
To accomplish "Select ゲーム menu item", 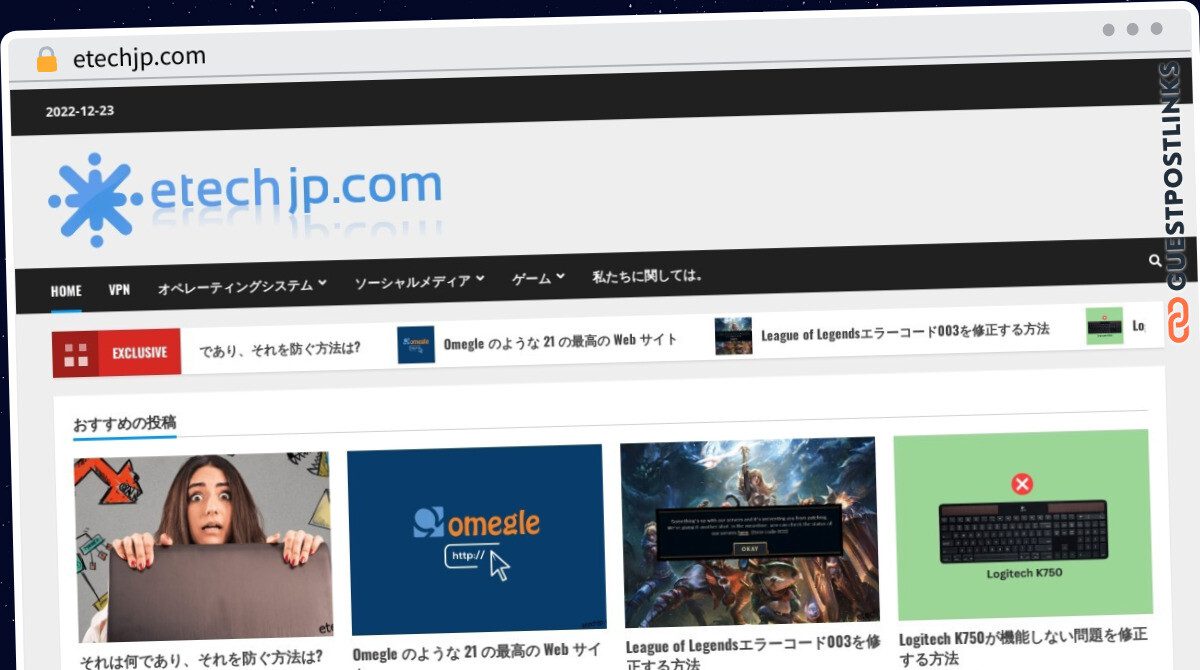I will click(531, 279).
